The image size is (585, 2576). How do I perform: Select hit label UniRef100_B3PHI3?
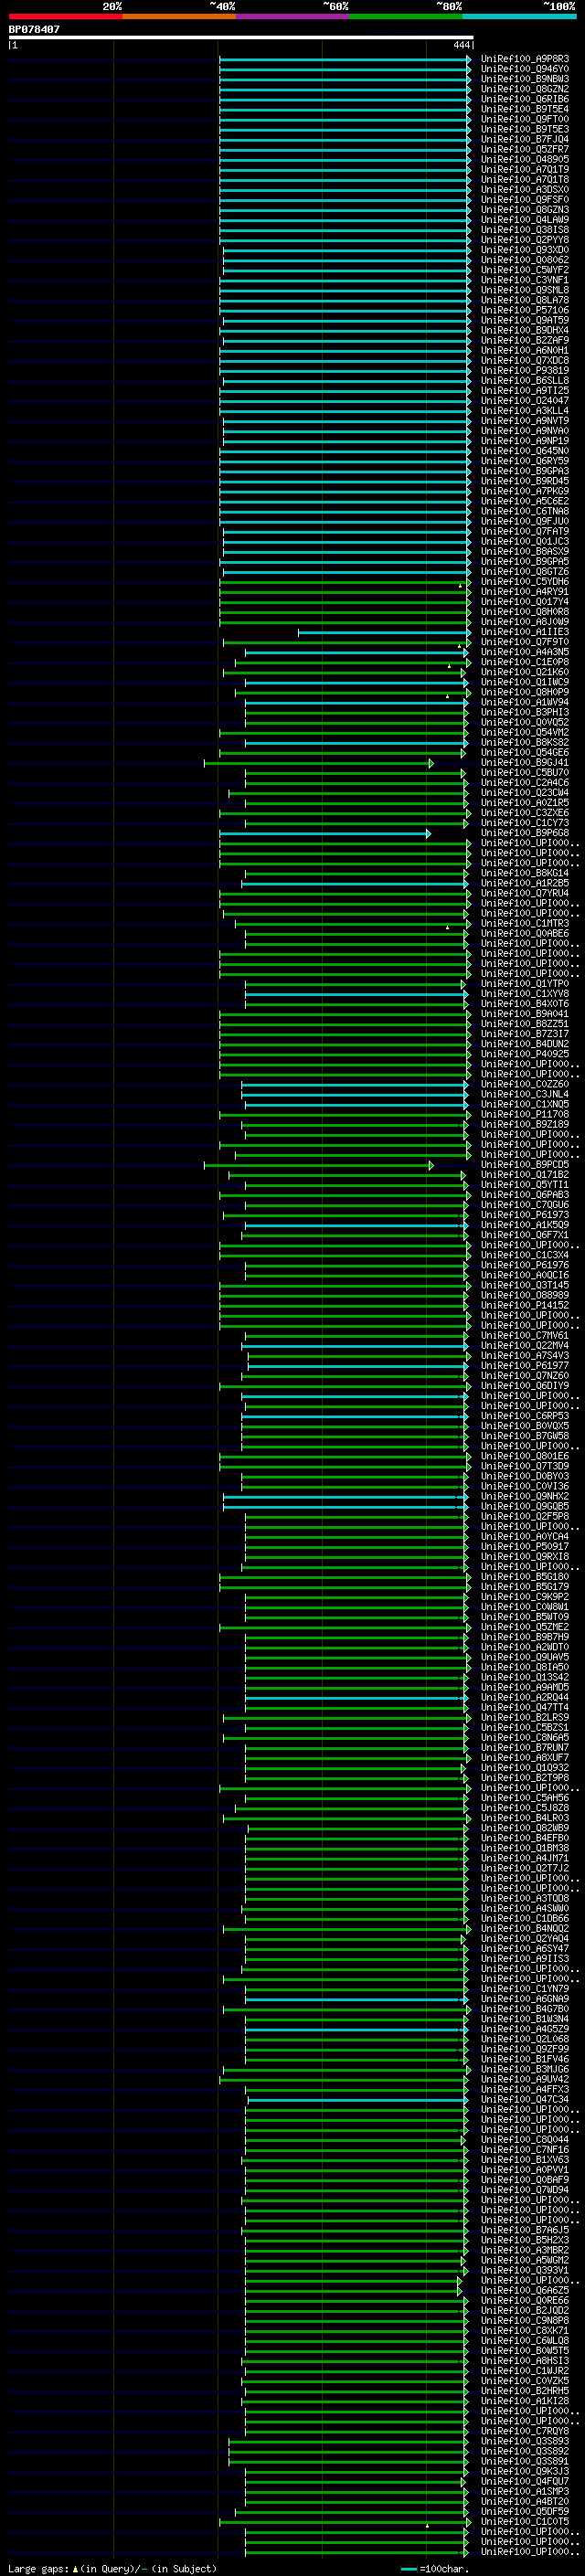click(x=525, y=712)
